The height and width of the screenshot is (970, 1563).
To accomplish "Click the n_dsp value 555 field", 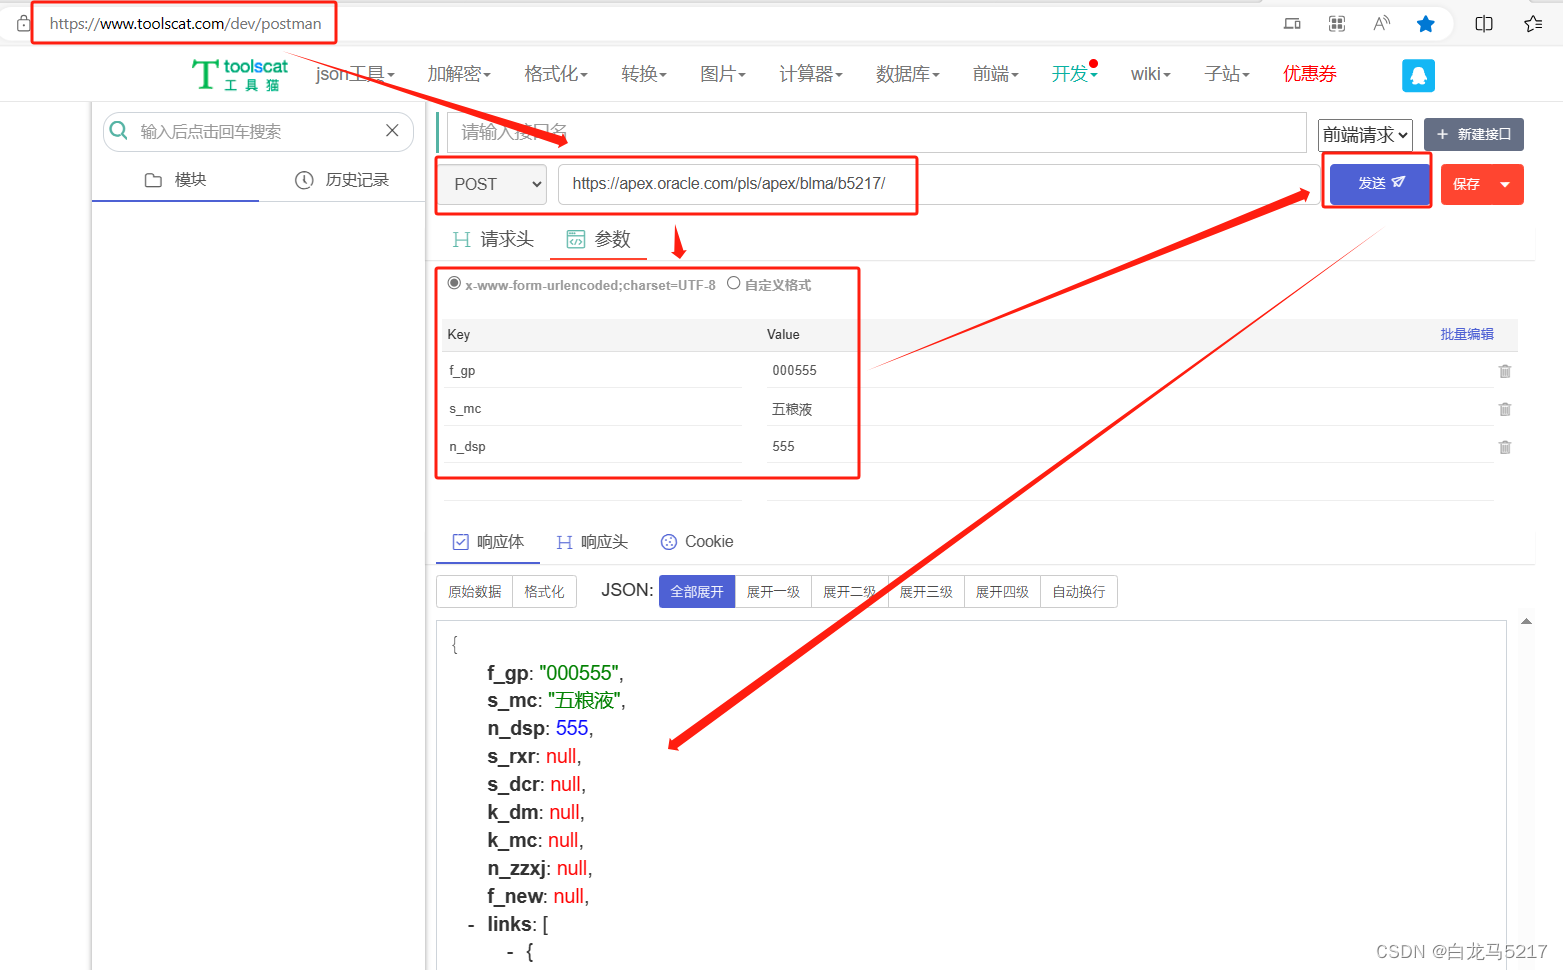I will pyautogui.click(x=1129, y=447).
